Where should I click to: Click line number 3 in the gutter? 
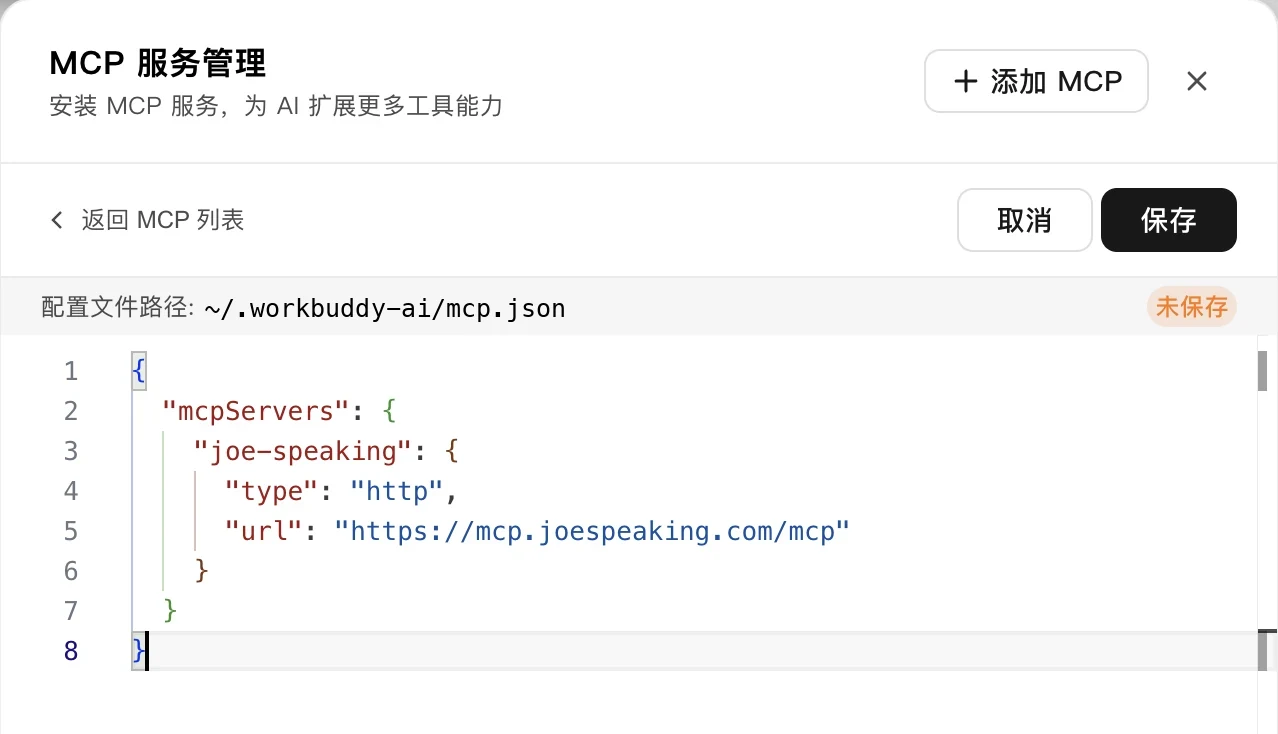(71, 451)
